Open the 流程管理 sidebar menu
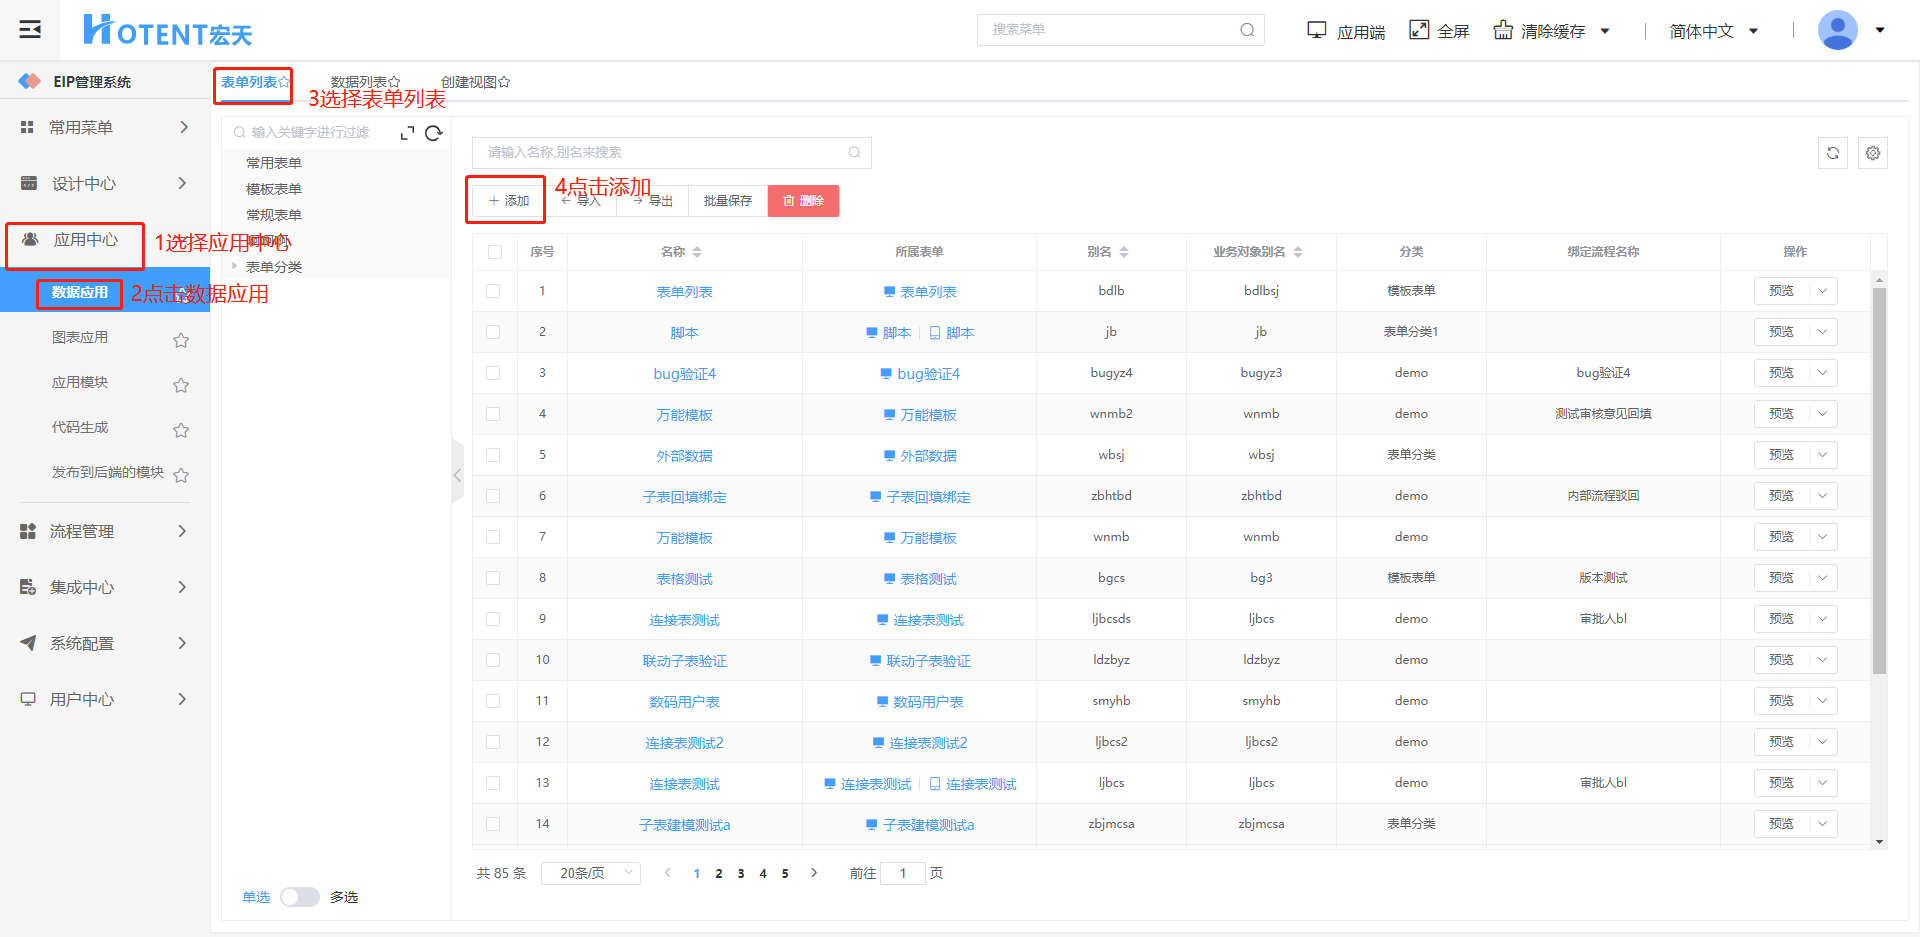1920x937 pixels. click(x=104, y=531)
